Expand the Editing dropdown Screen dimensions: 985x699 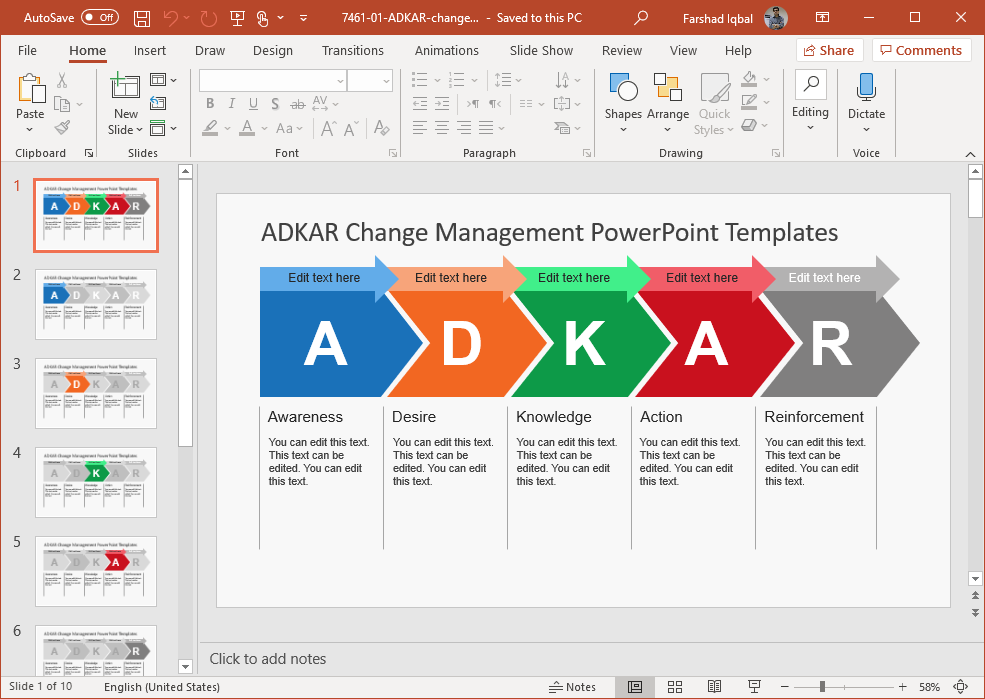pos(810,127)
